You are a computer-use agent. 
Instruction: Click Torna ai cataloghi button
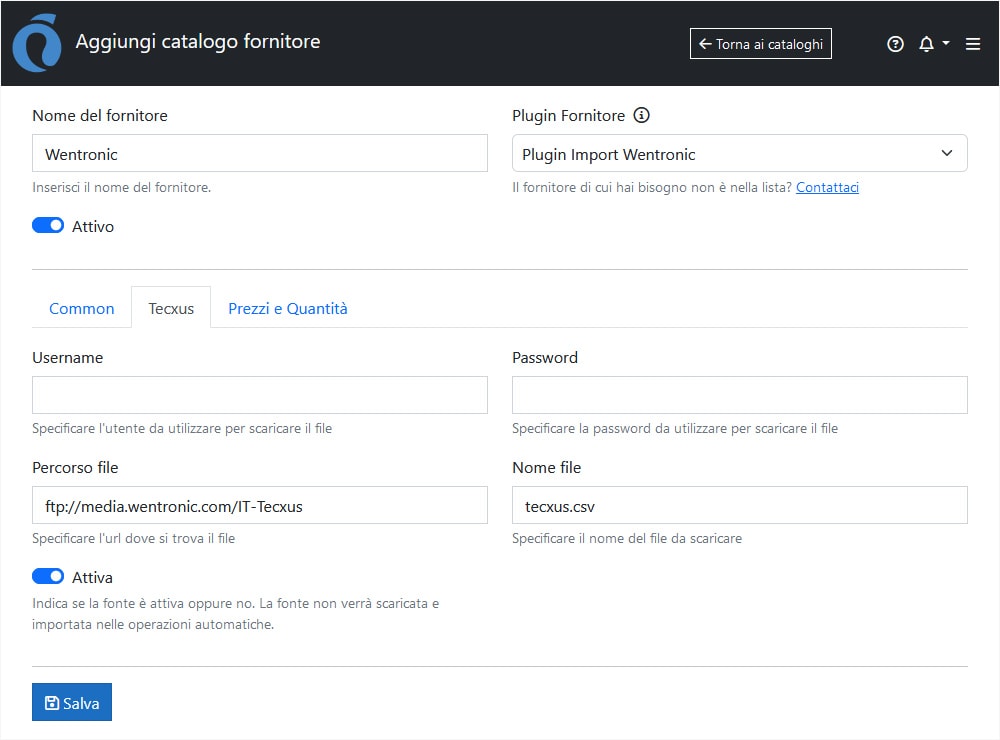pyautogui.click(x=760, y=44)
